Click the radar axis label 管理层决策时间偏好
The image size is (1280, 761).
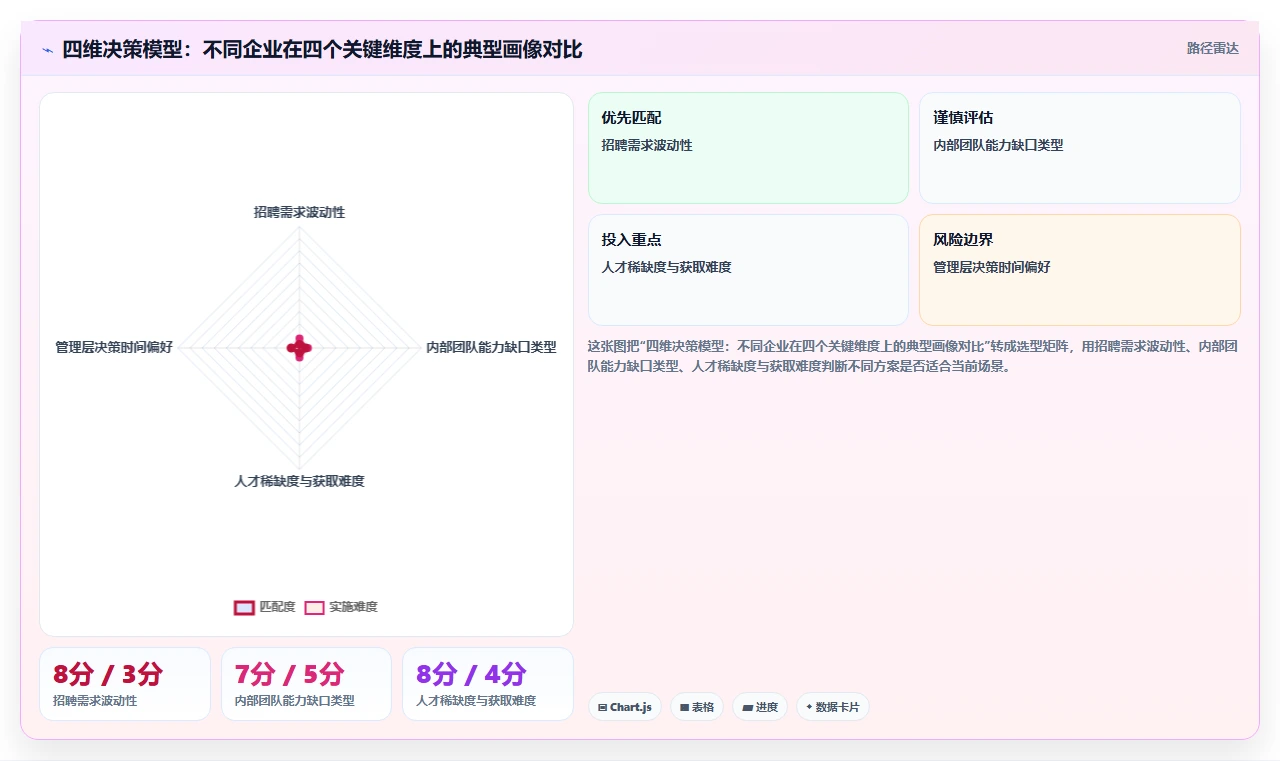click(114, 347)
